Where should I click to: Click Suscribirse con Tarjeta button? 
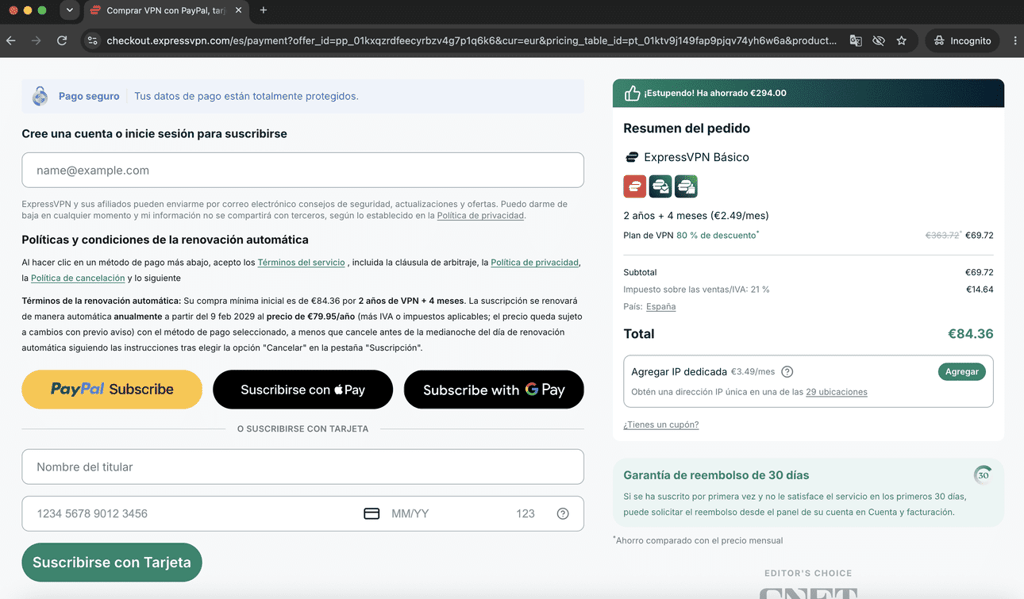[x=112, y=562]
